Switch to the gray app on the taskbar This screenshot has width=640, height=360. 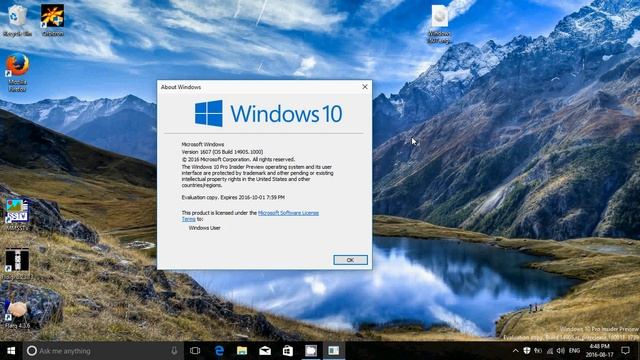click(311, 351)
